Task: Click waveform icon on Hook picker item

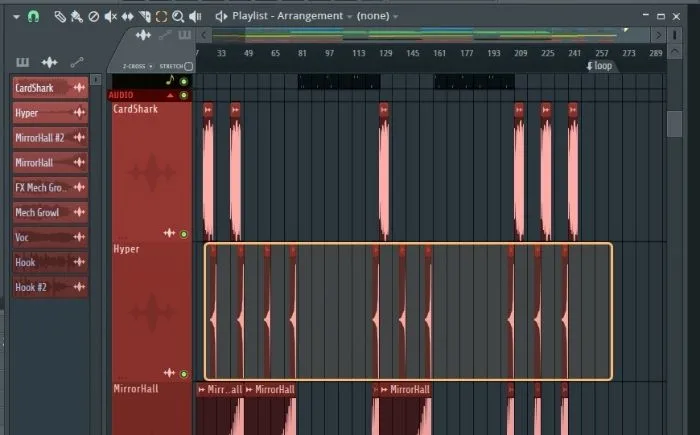Action: [x=79, y=262]
